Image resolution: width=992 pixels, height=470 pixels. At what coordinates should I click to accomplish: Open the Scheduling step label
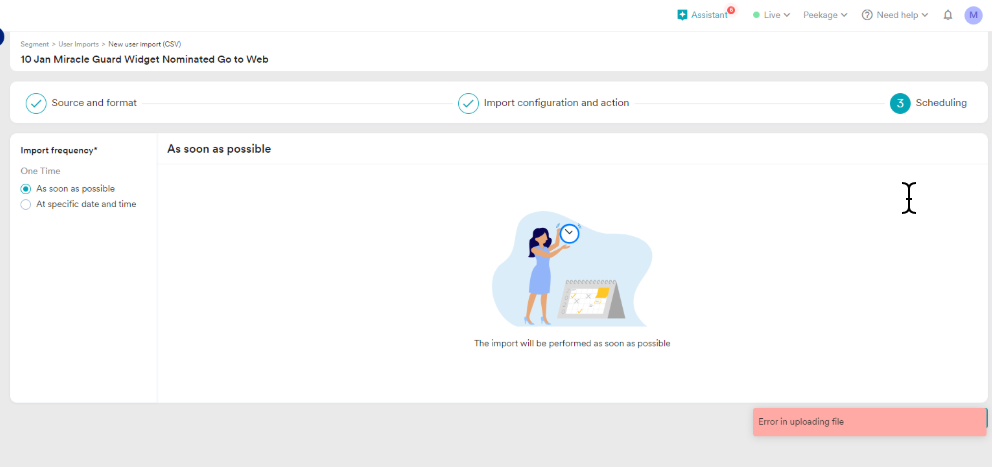point(941,102)
